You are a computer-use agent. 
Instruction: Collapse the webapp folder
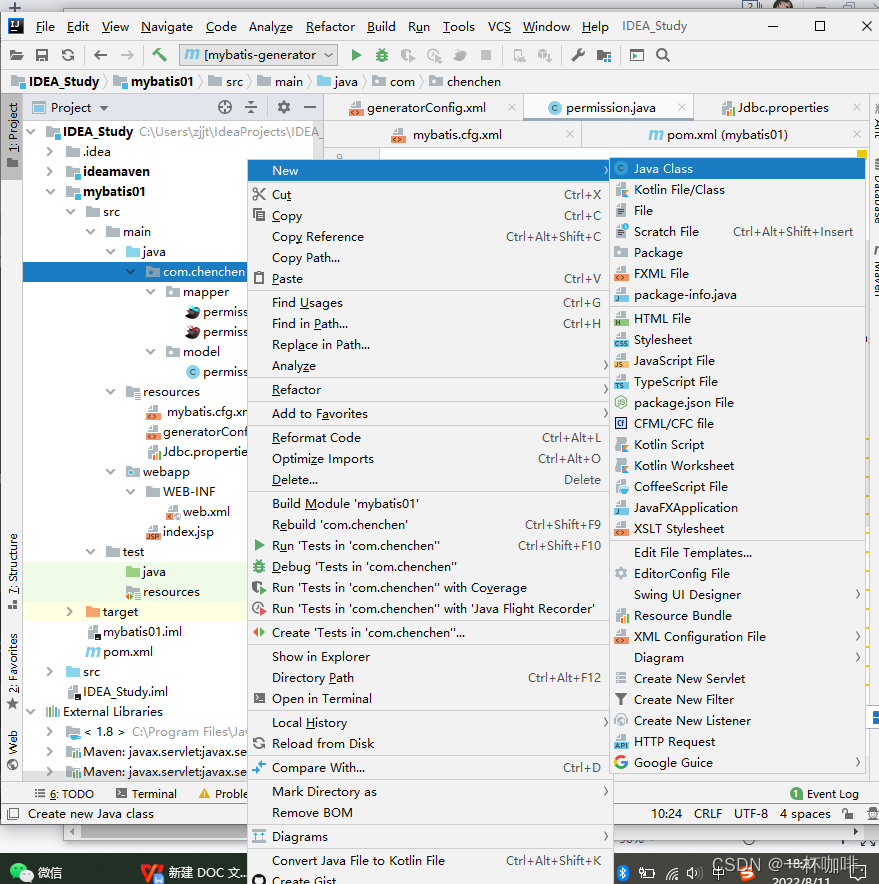(111, 472)
